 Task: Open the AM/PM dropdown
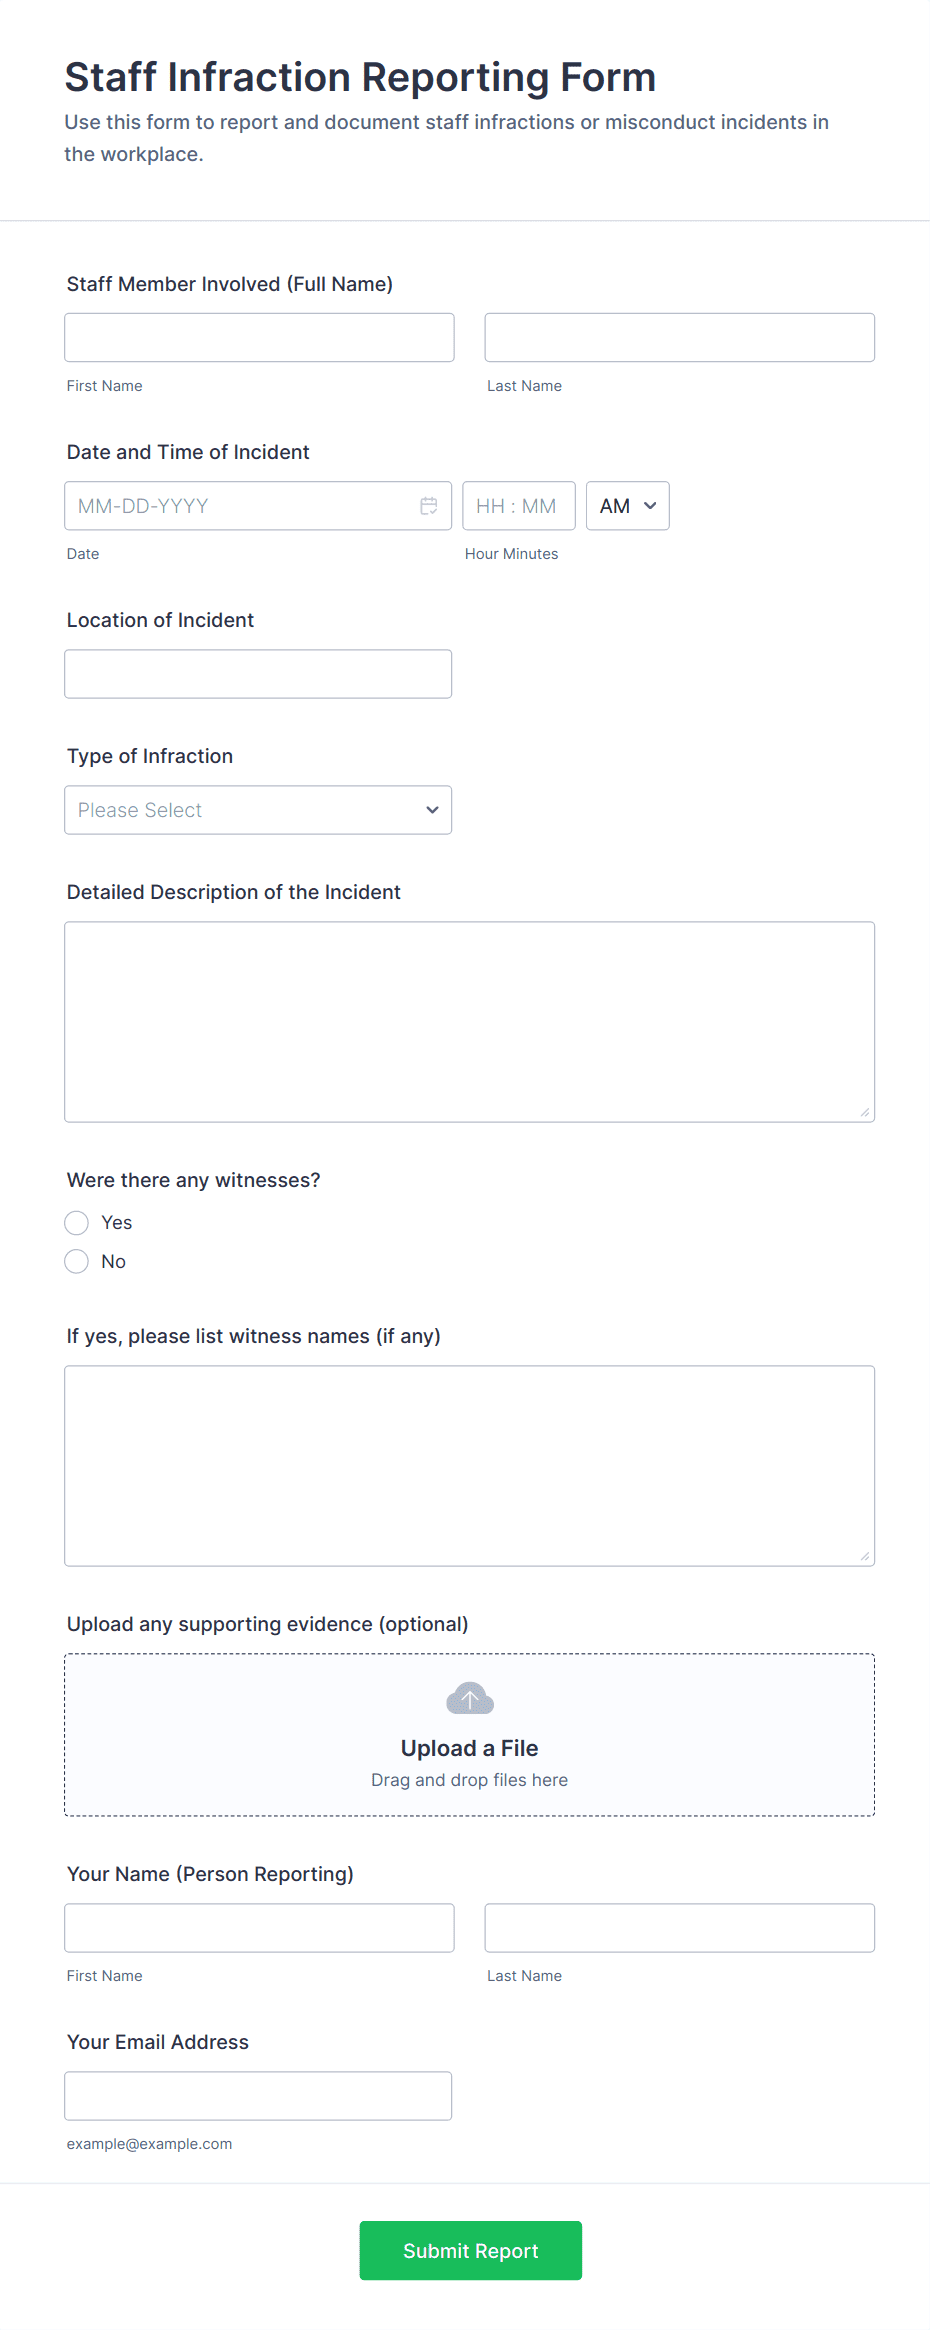627,506
